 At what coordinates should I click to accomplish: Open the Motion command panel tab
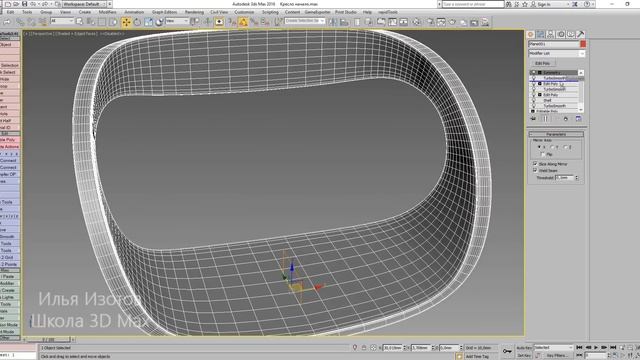[560, 34]
